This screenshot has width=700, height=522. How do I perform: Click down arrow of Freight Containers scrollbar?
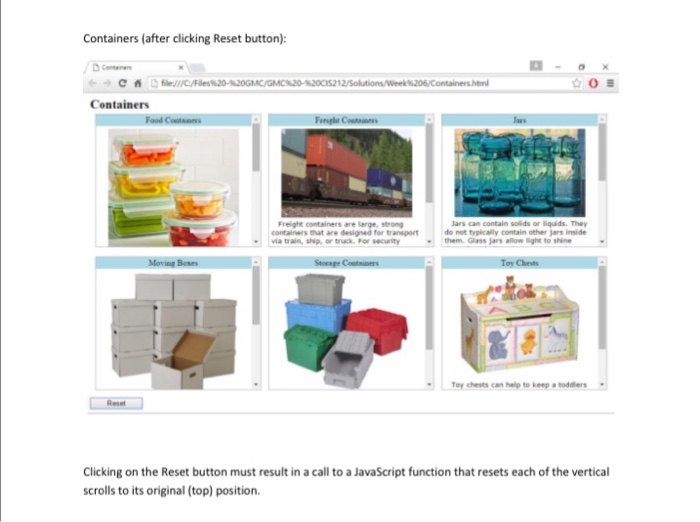(429, 242)
